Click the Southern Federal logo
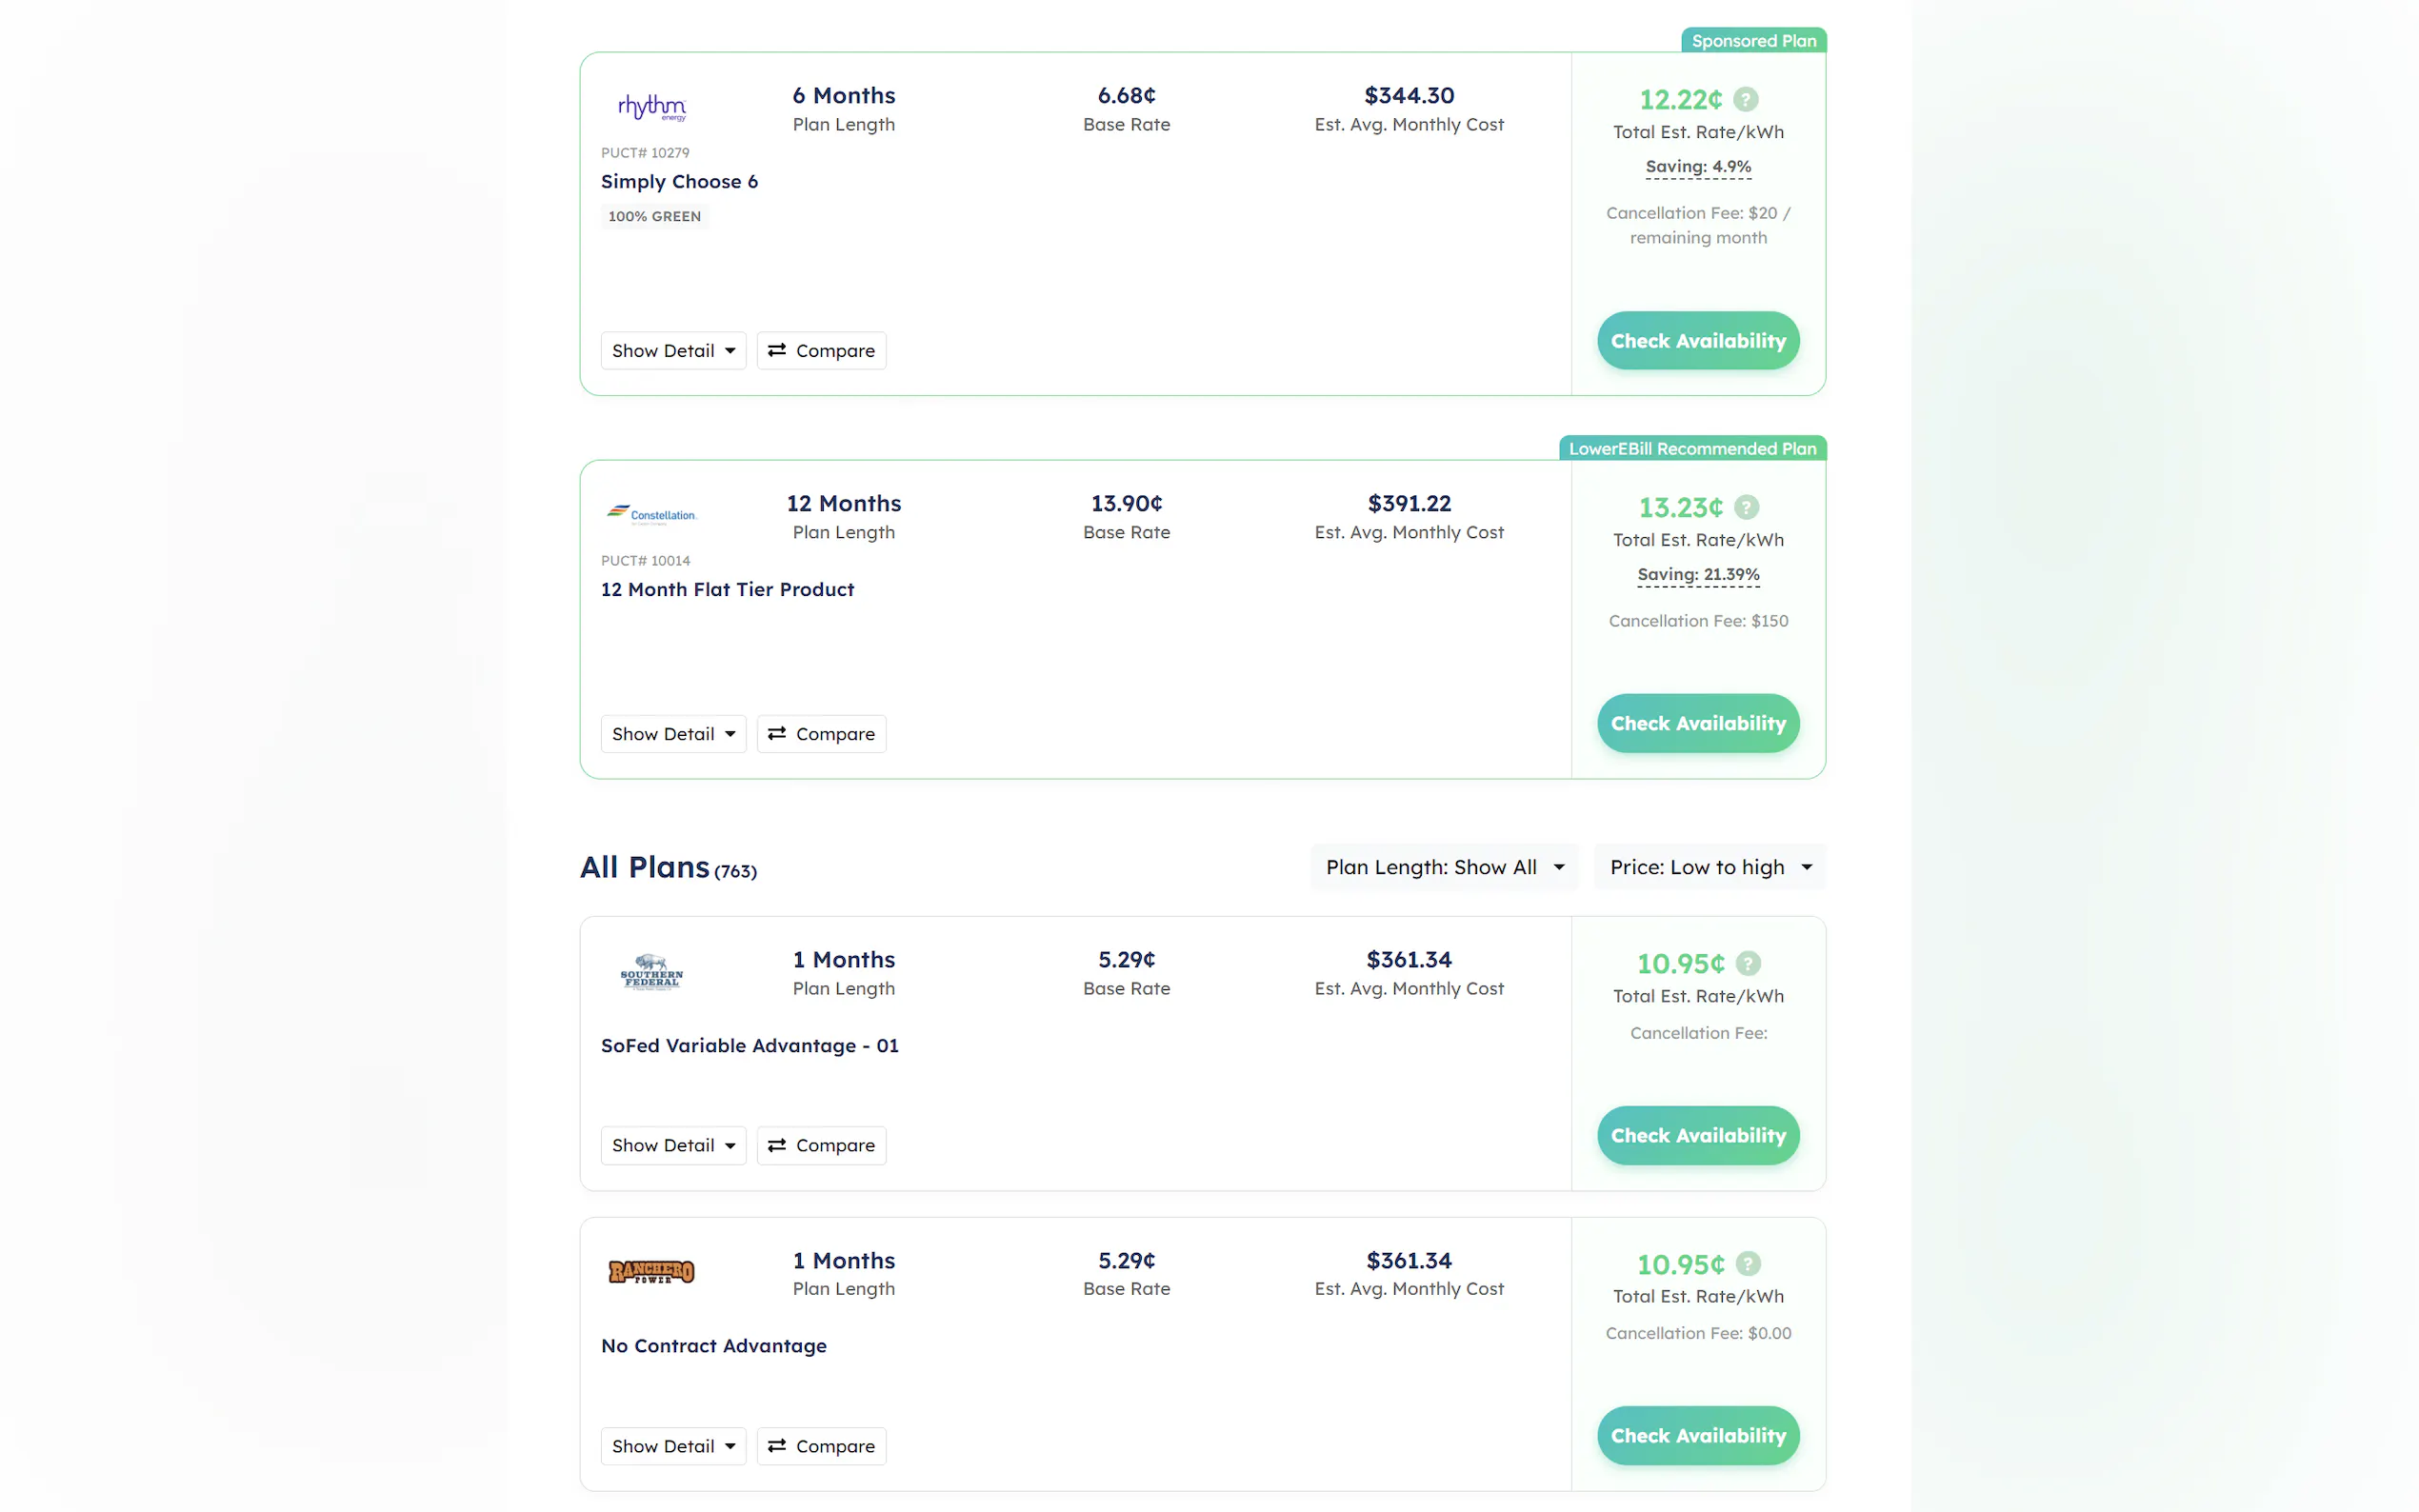This screenshot has width=2419, height=1512. [652, 972]
